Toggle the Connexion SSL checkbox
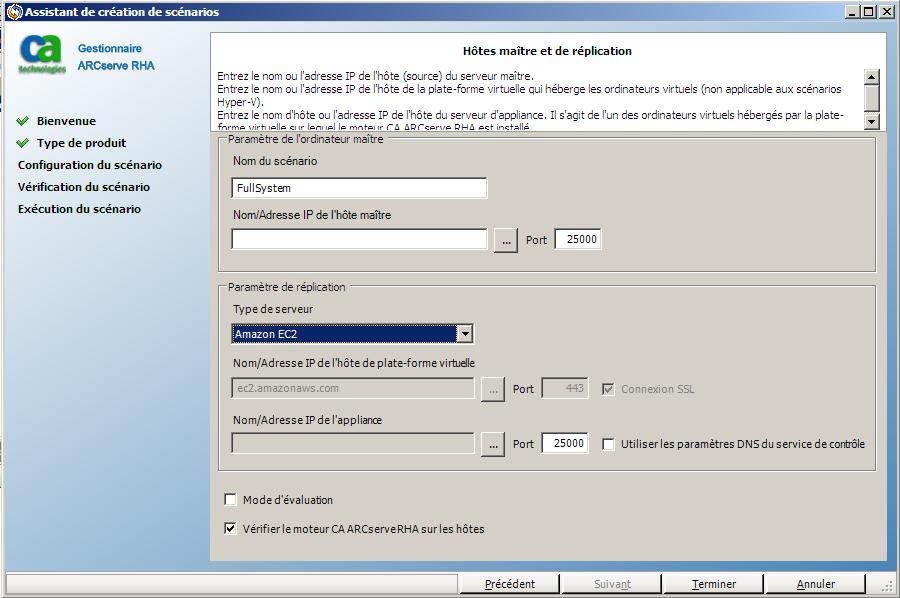 coord(608,389)
